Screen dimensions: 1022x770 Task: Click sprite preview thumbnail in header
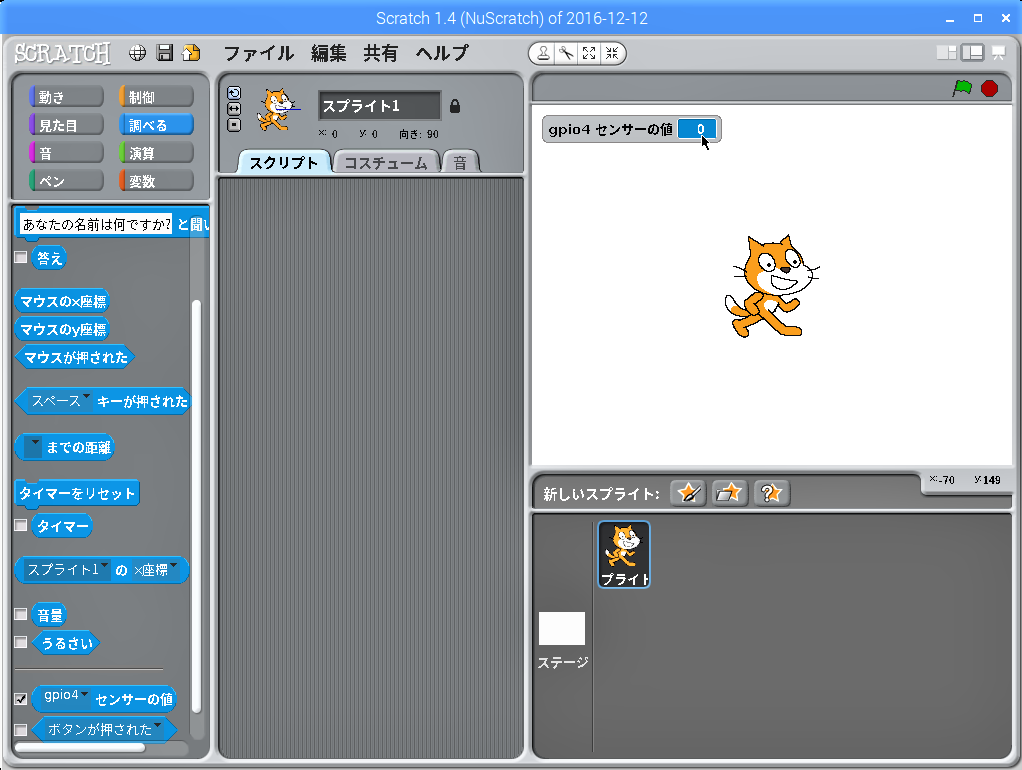coord(278,110)
